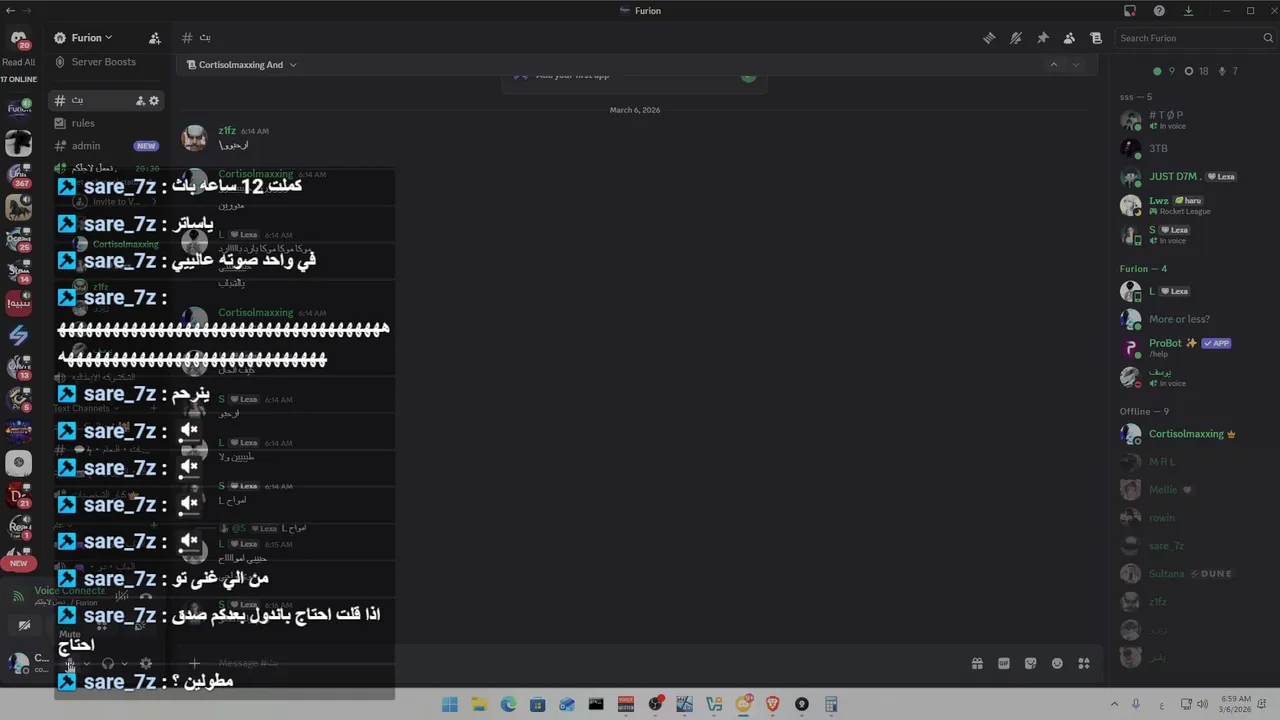
Task: Open settings gear for the بث channel
Action: point(154,101)
